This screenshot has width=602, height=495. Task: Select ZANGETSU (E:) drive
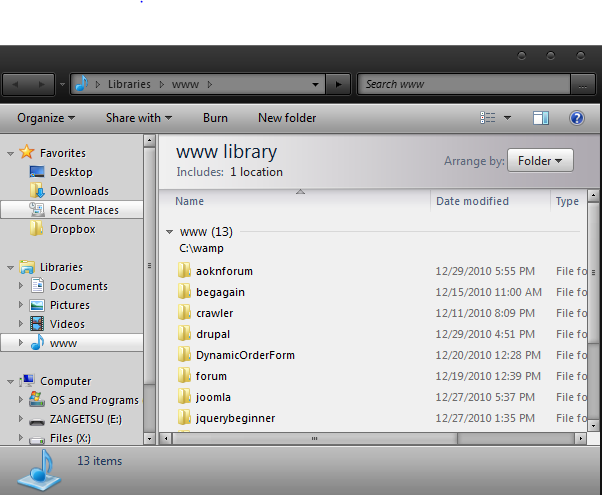click(86, 419)
